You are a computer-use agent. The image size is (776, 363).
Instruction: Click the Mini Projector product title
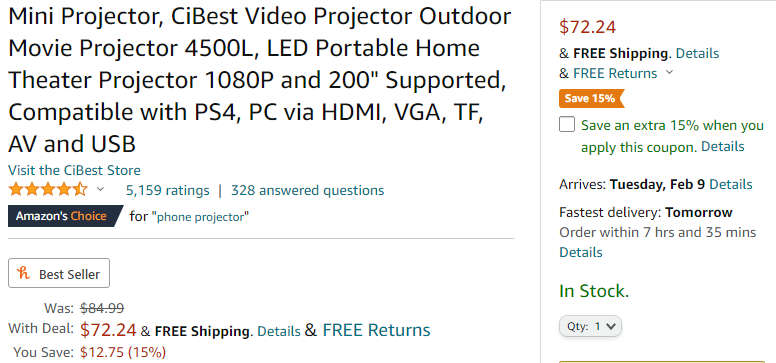click(260, 80)
